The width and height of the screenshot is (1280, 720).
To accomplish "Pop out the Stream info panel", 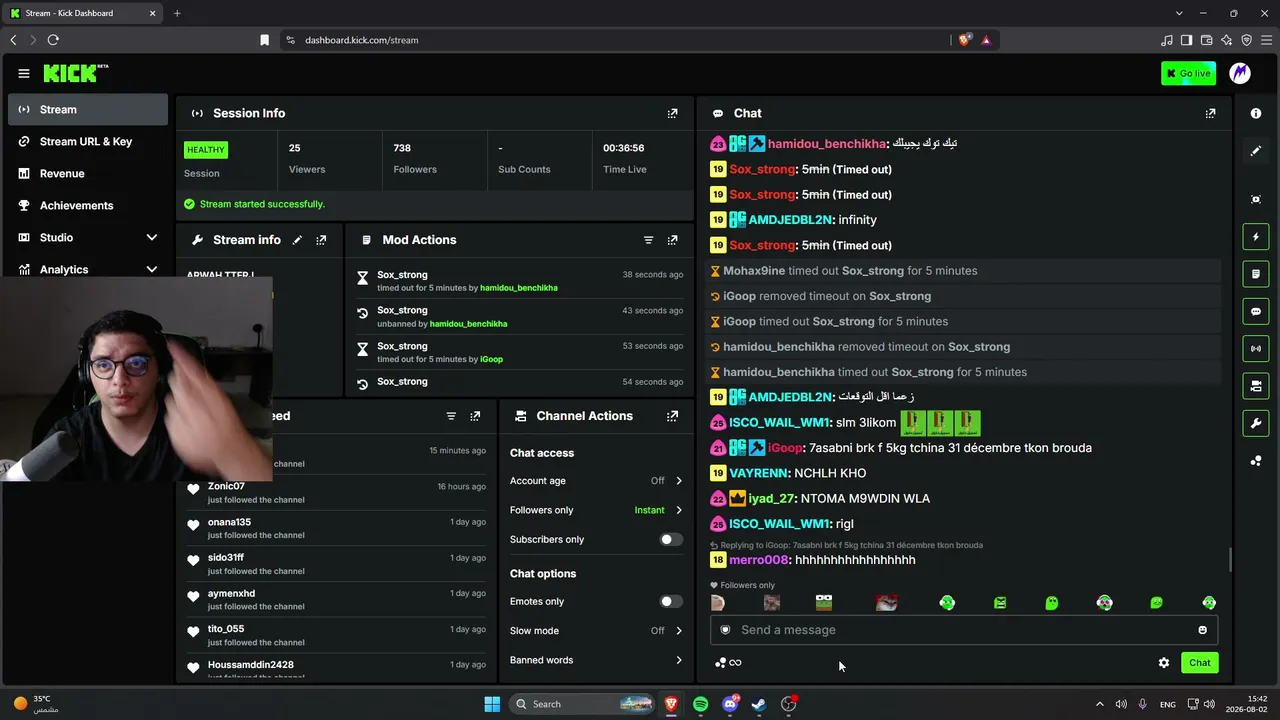I will tap(321, 240).
